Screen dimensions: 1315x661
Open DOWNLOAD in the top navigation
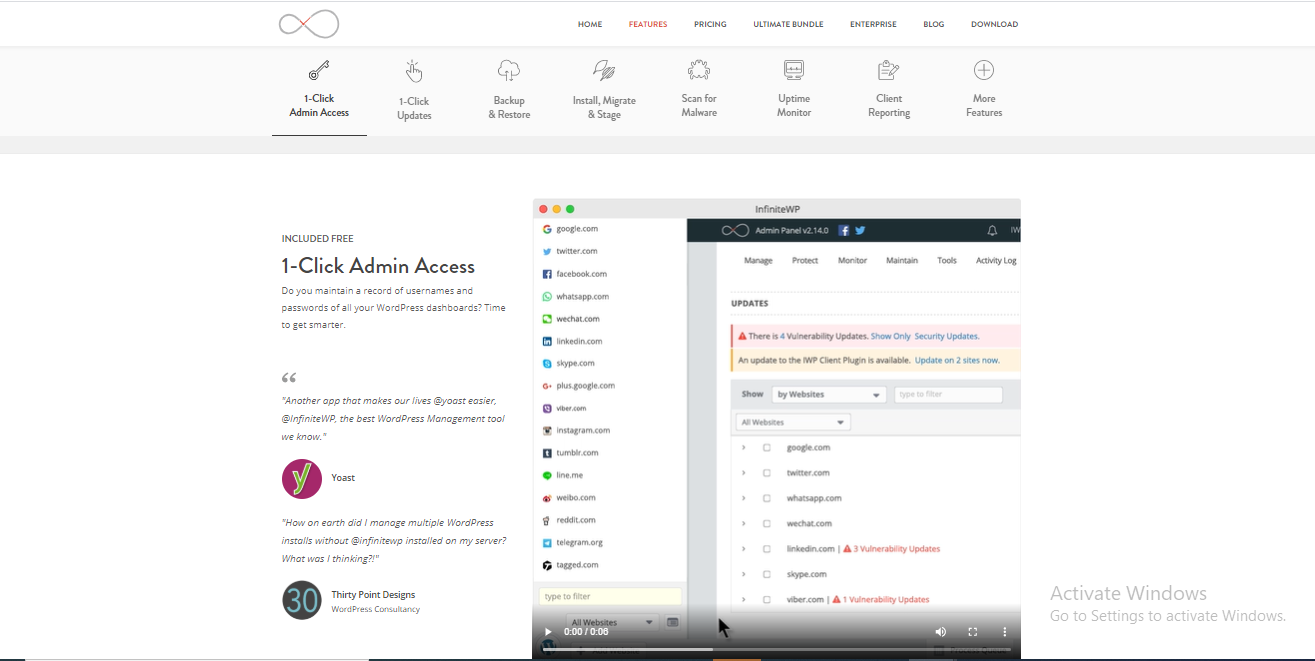click(x=994, y=24)
